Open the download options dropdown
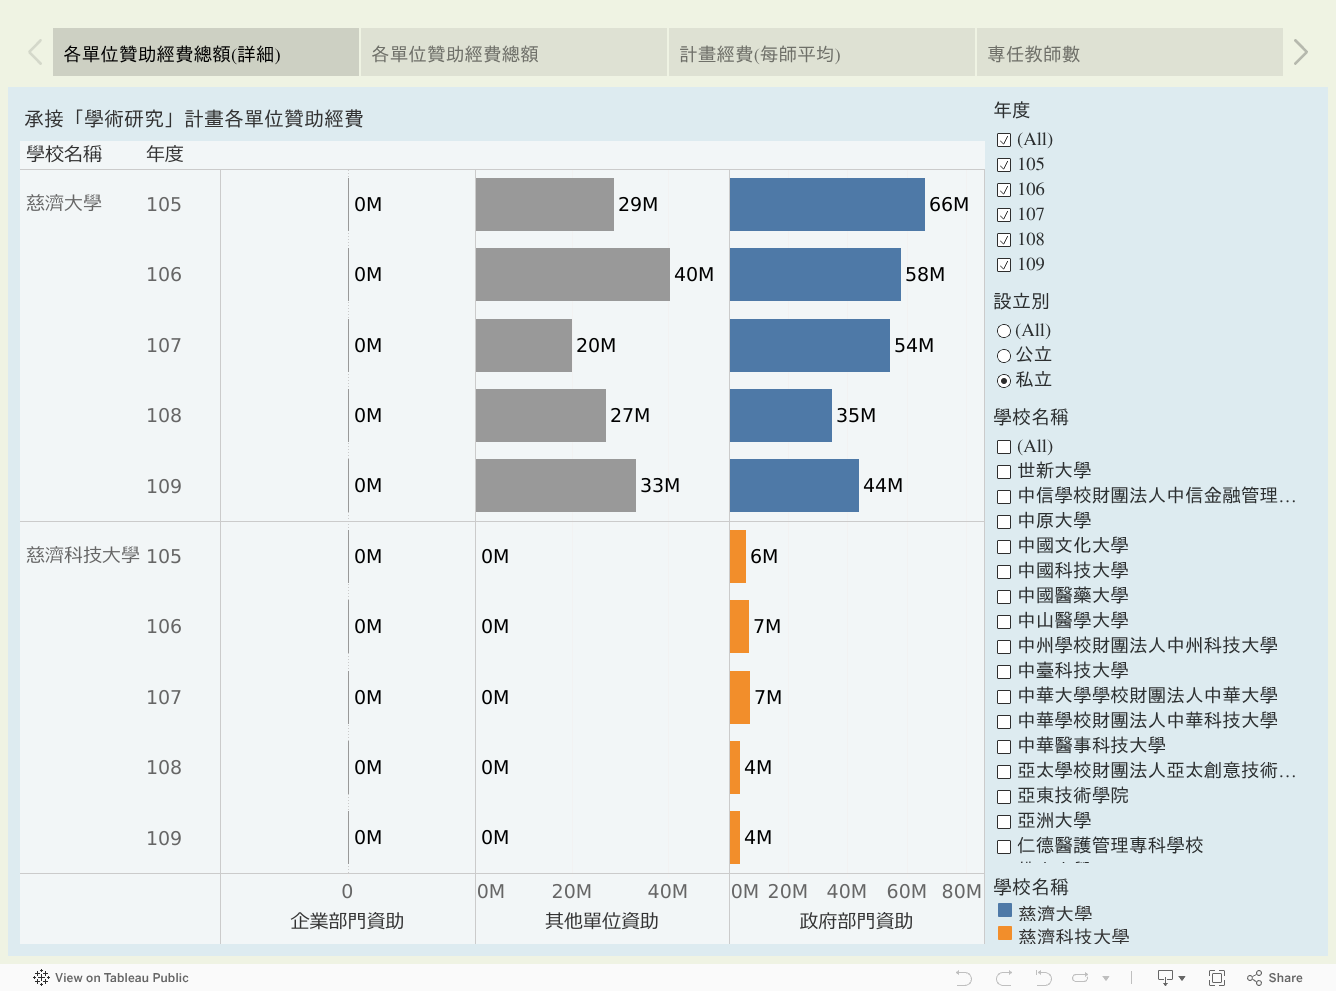The height and width of the screenshot is (991, 1336). pos(1170,978)
